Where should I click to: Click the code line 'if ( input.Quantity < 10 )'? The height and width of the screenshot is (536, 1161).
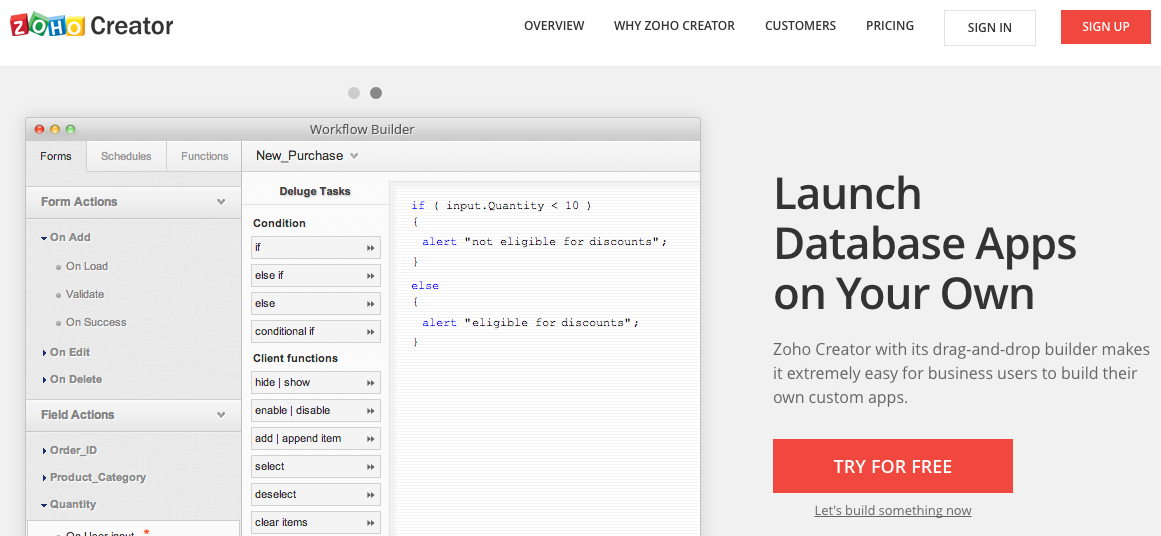point(501,205)
